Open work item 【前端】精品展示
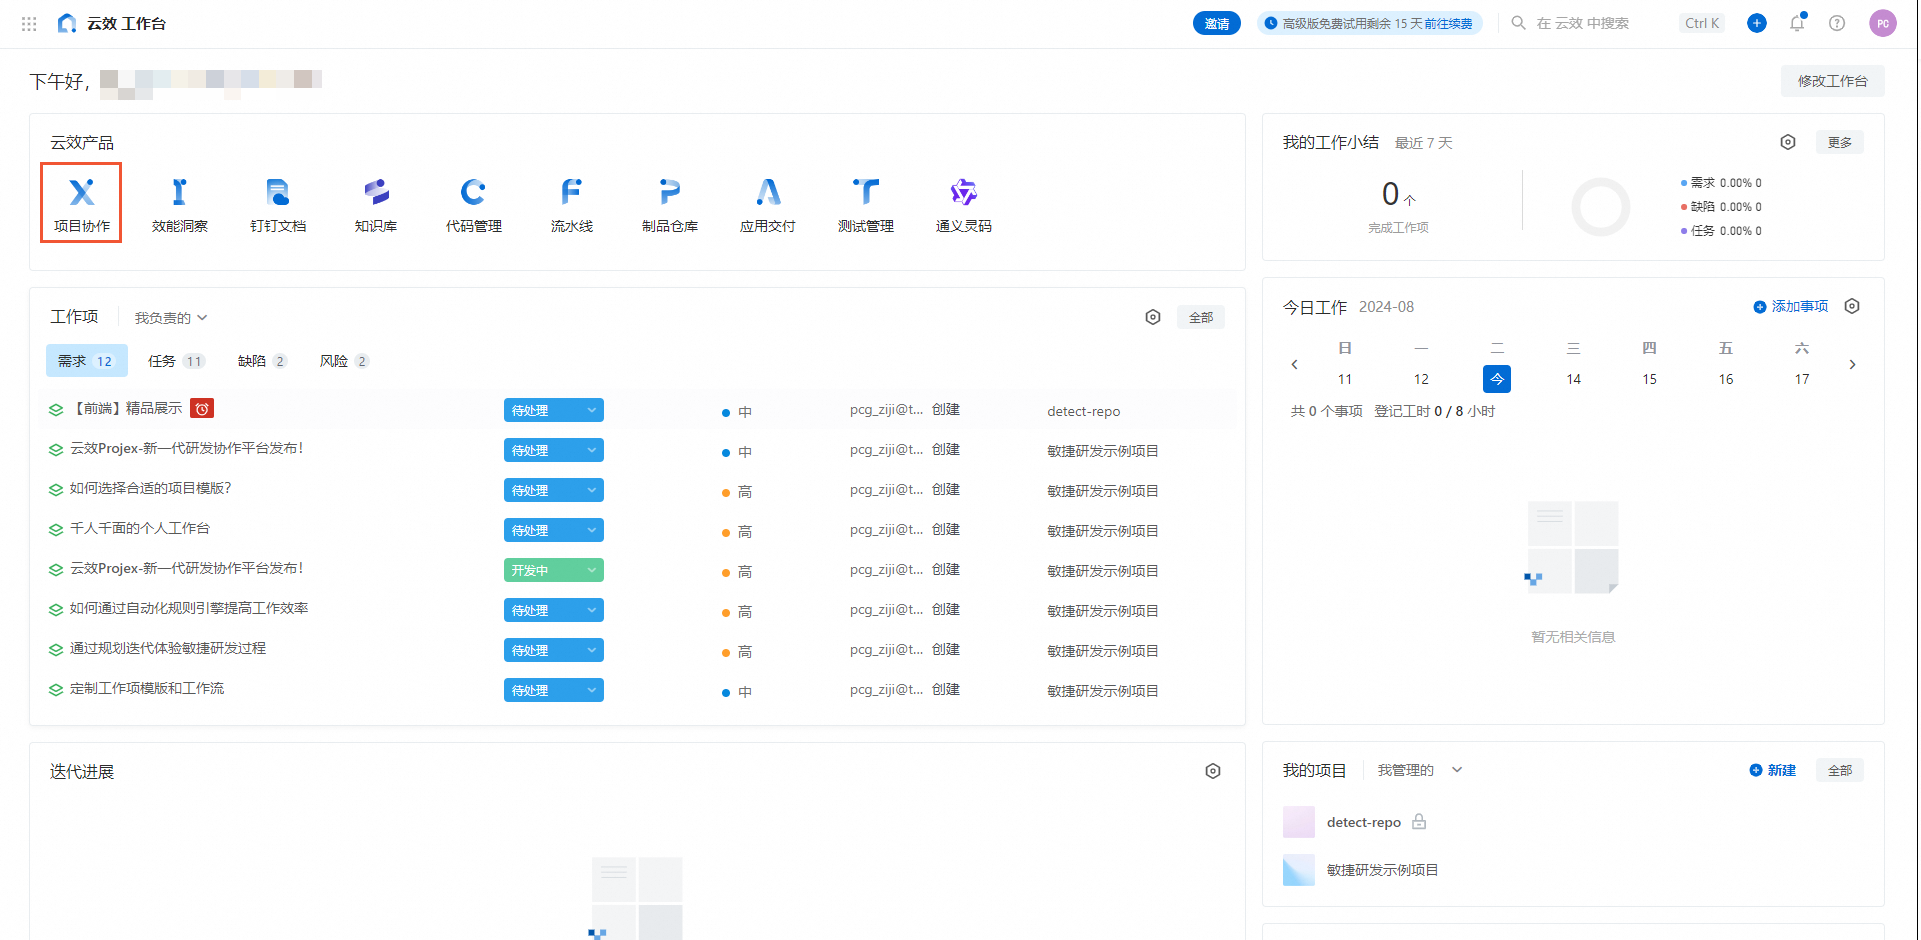Screen dimensions: 1921x940 126,408
